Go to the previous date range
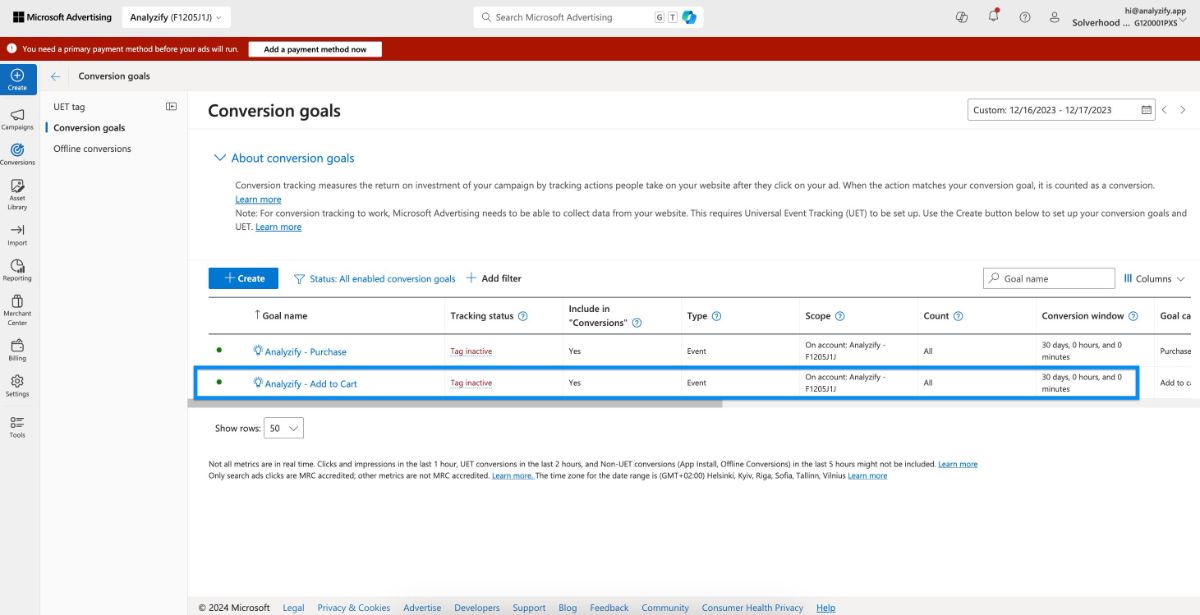The height and width of the screenshot is (615, 1200). tap(1164, 110)
